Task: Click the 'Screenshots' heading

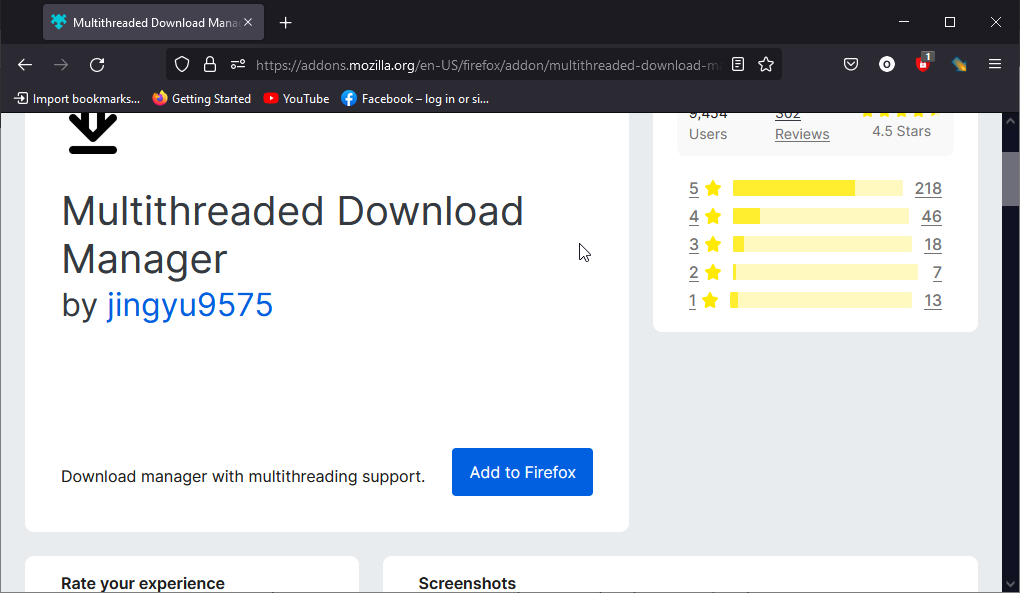Action: [467, 583]
